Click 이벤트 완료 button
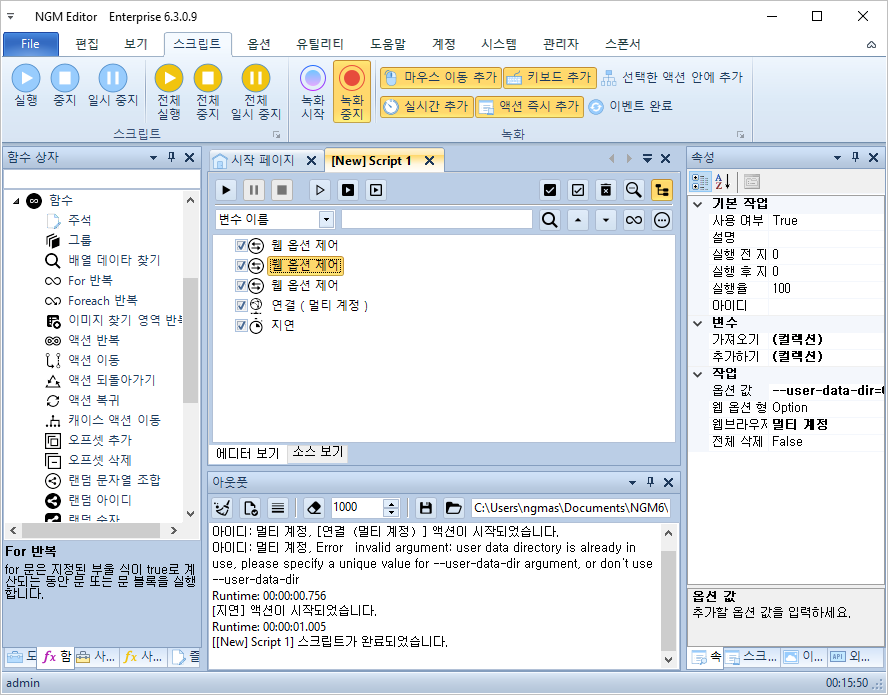The width and height of the screenshot is (888, 695). [630, 106]
